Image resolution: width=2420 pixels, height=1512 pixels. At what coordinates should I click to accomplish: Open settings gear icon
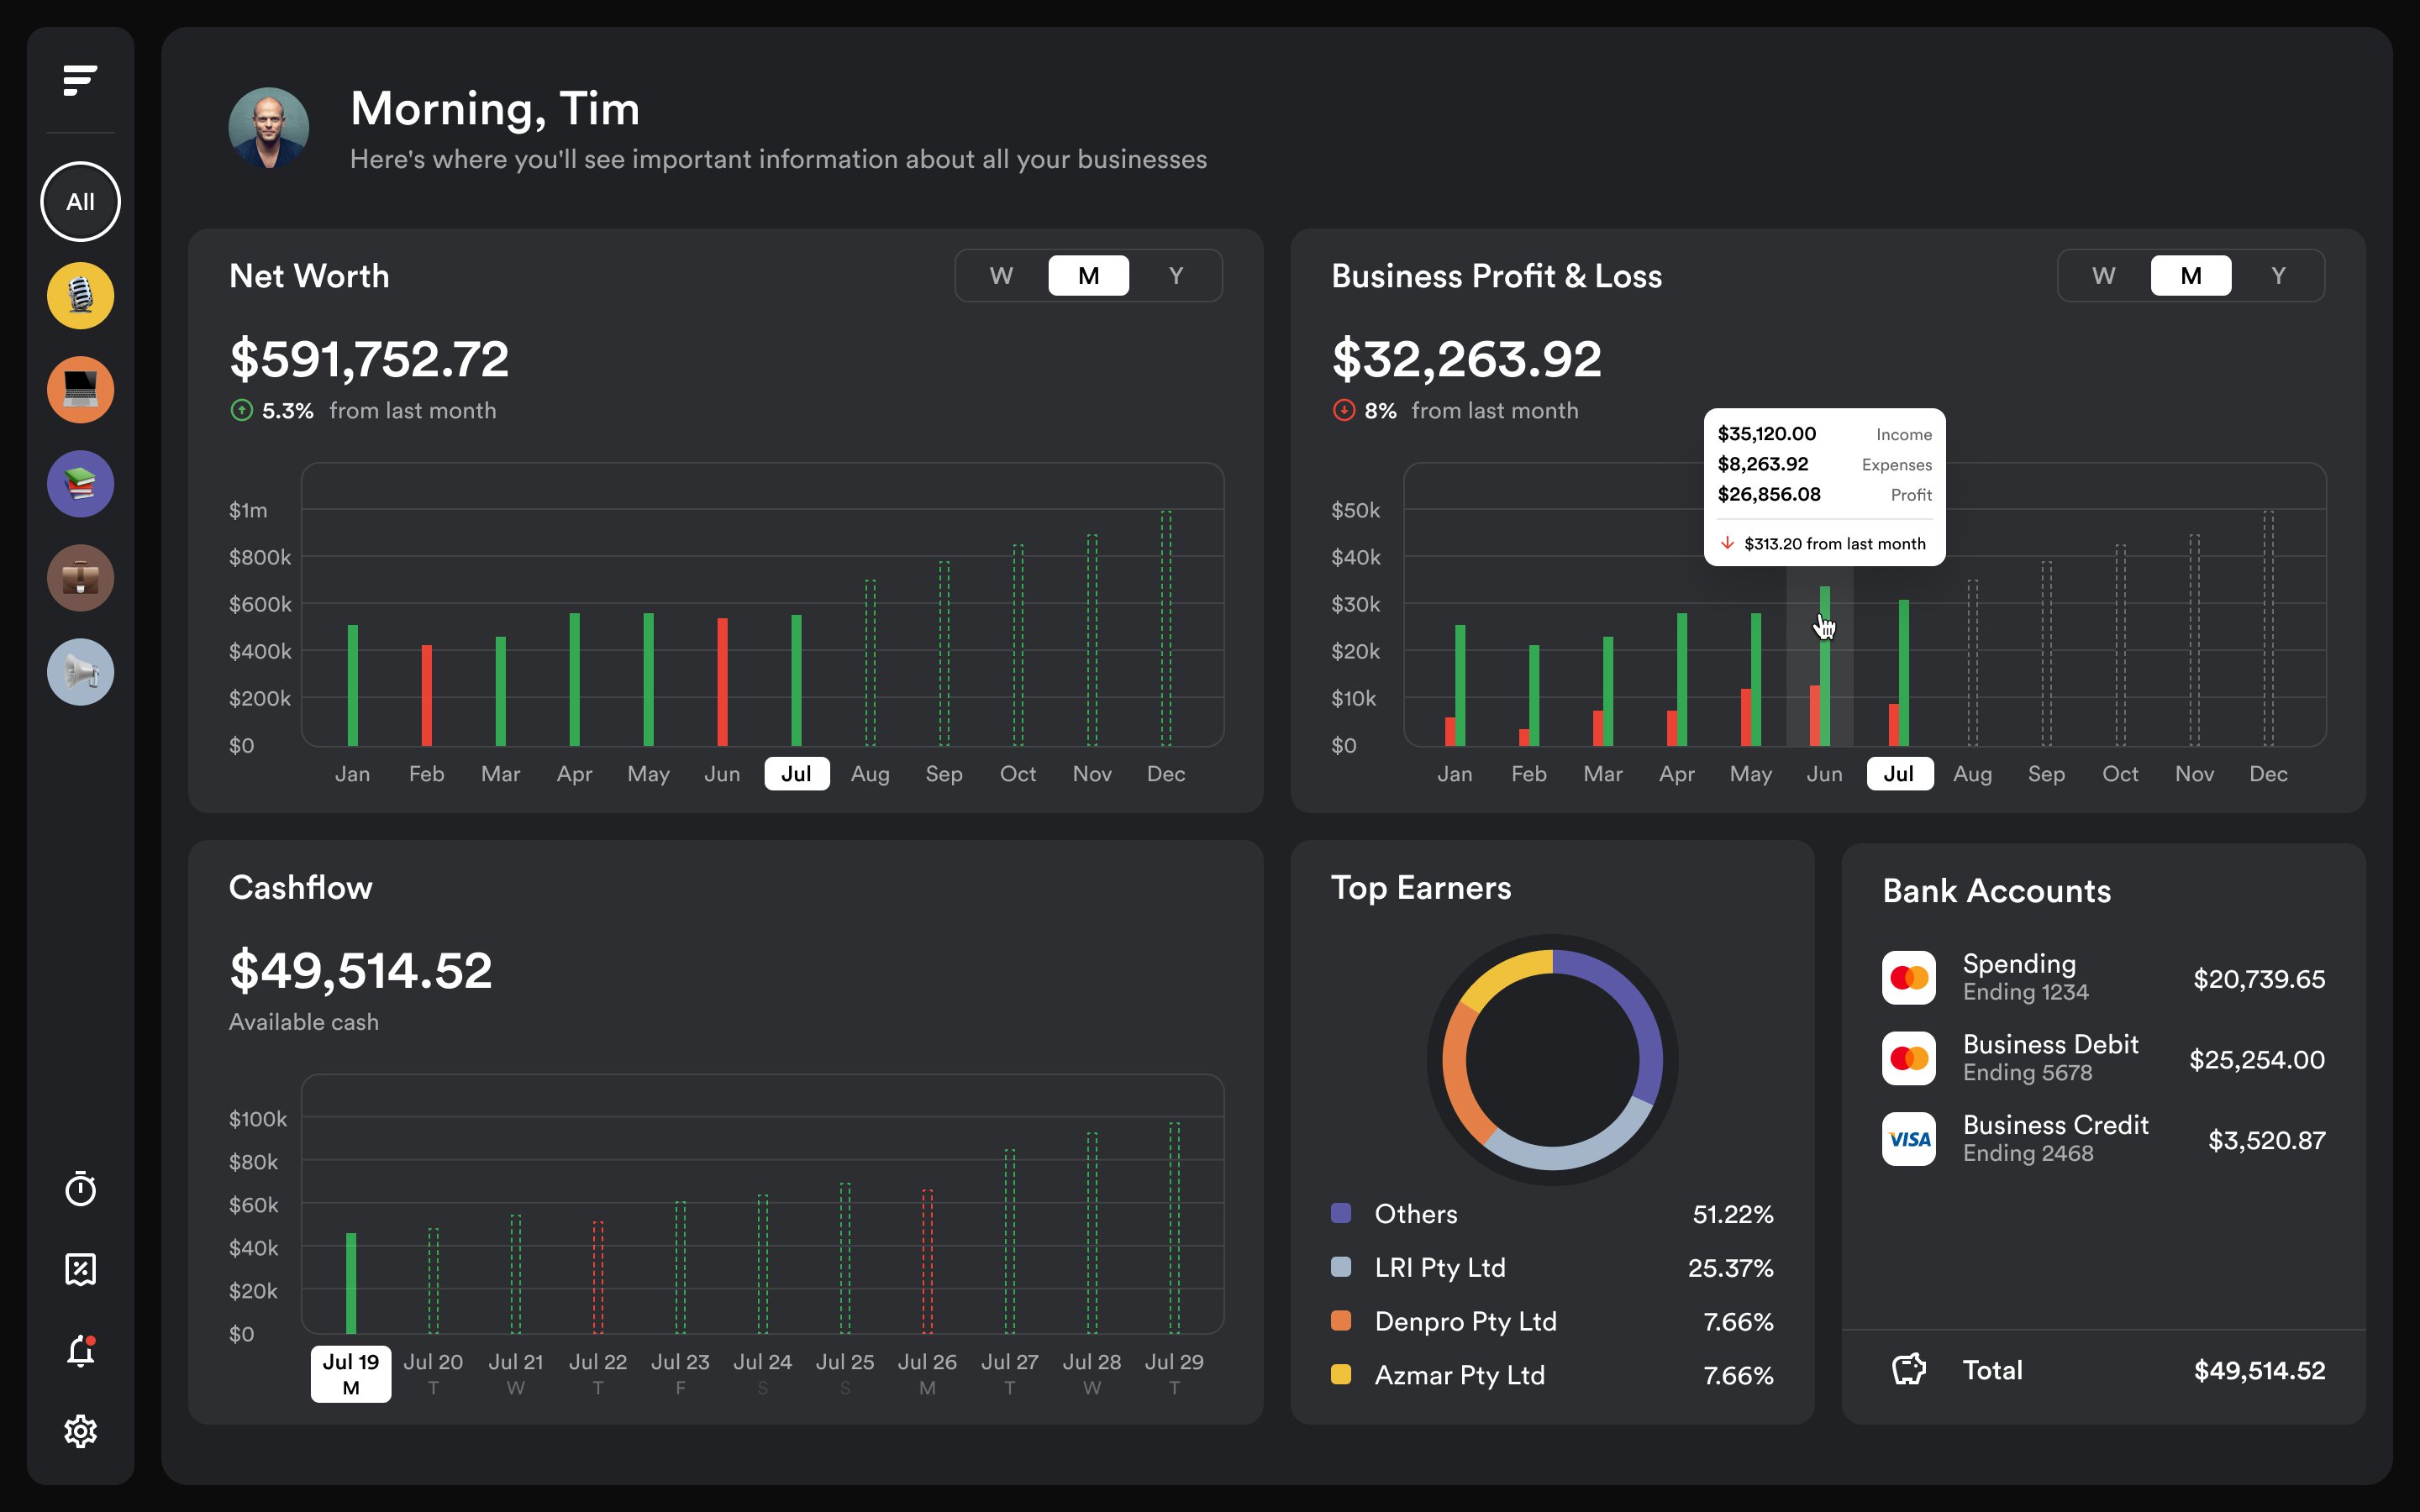point(80,1431)
